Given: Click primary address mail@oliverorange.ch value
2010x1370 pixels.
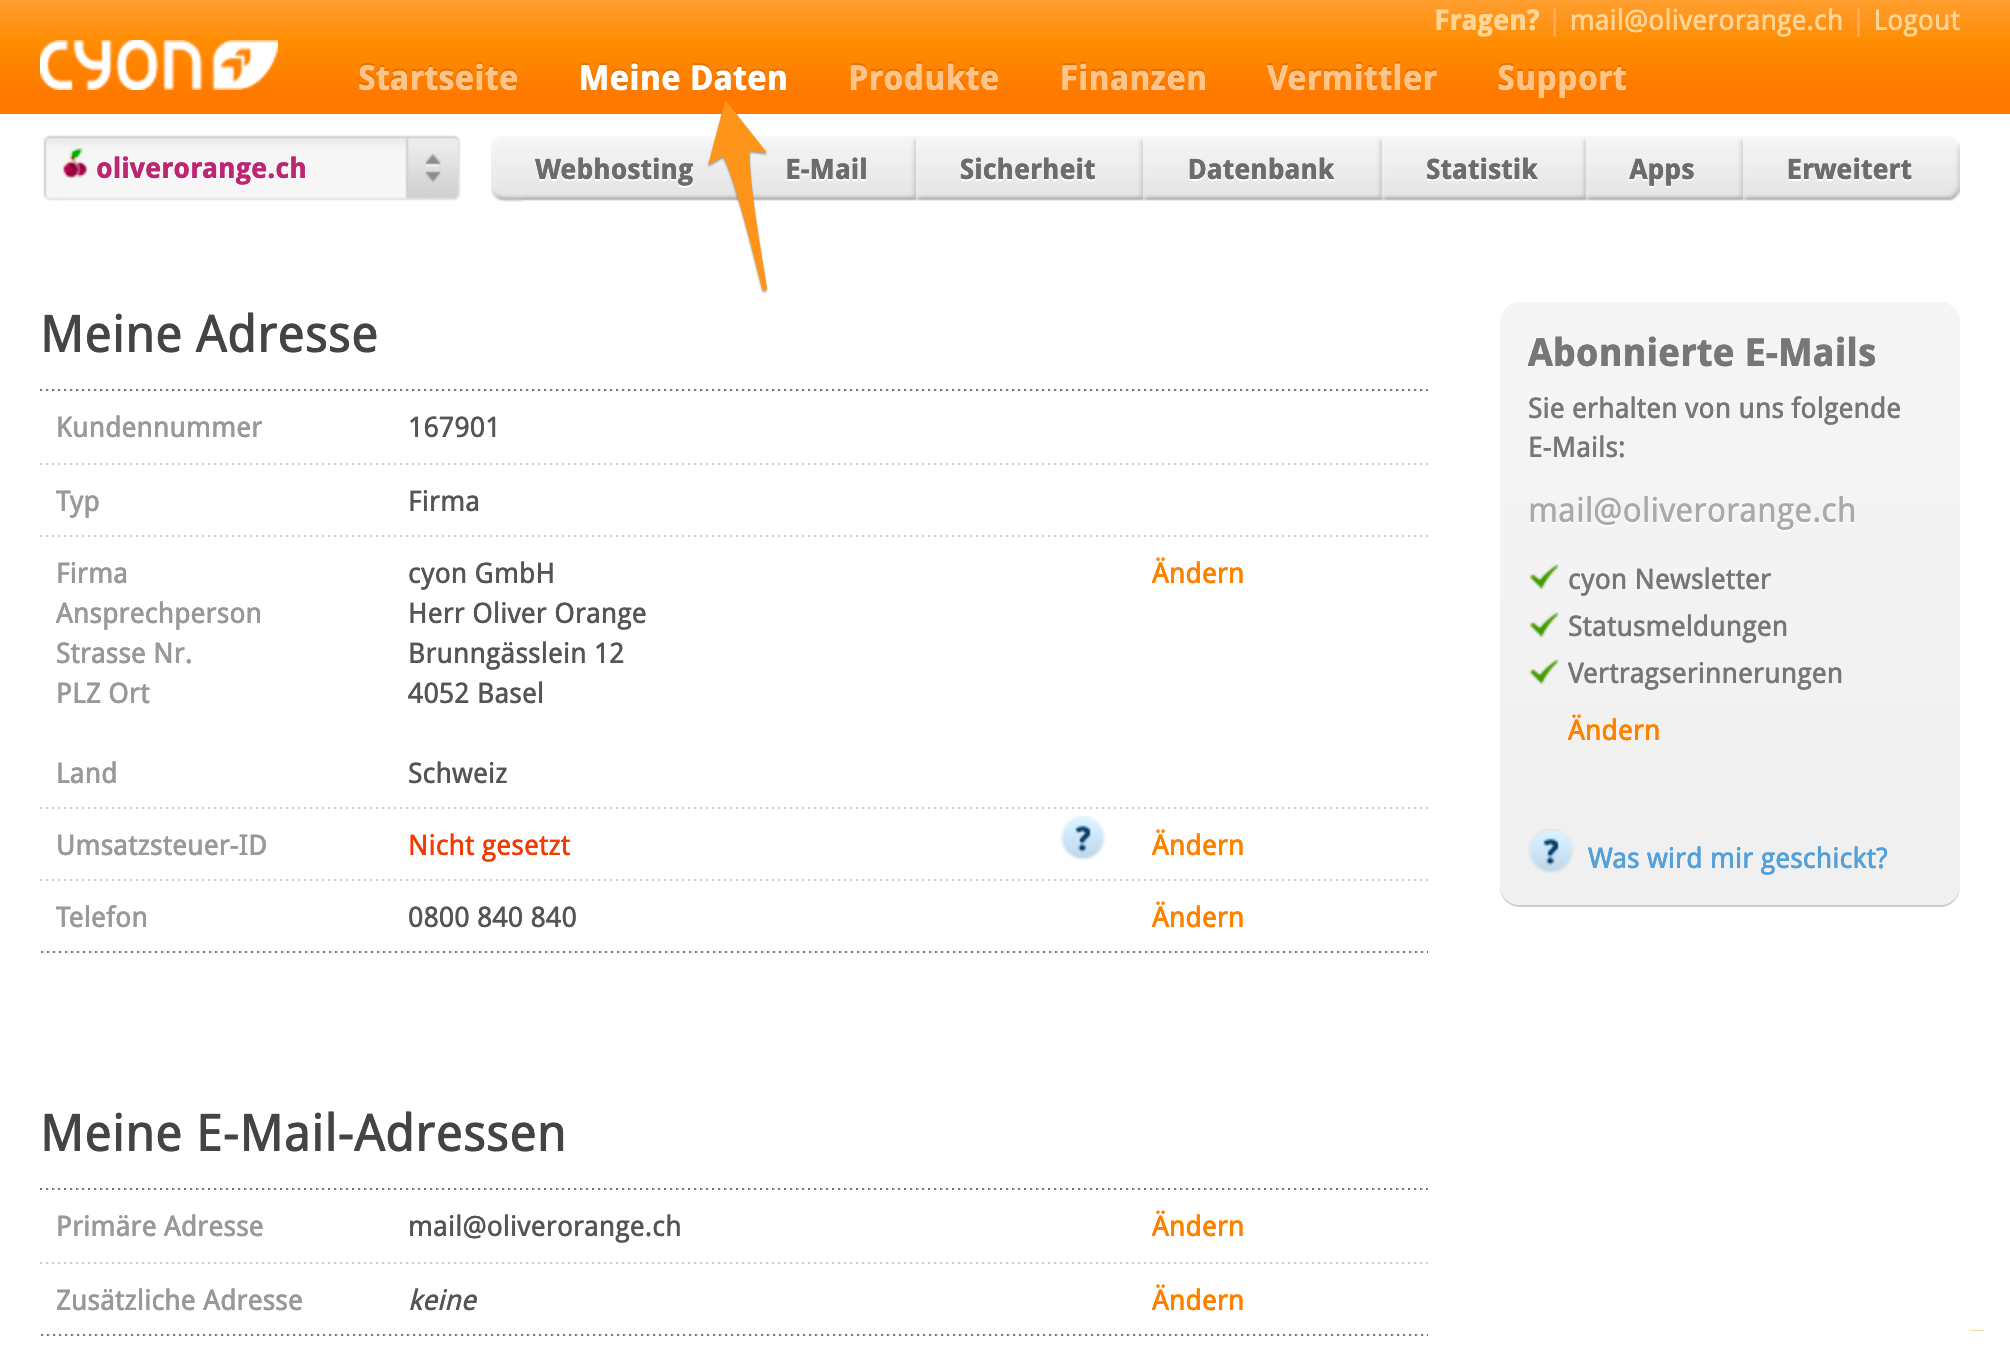Looking at the screenshot, I should 545,1226.
